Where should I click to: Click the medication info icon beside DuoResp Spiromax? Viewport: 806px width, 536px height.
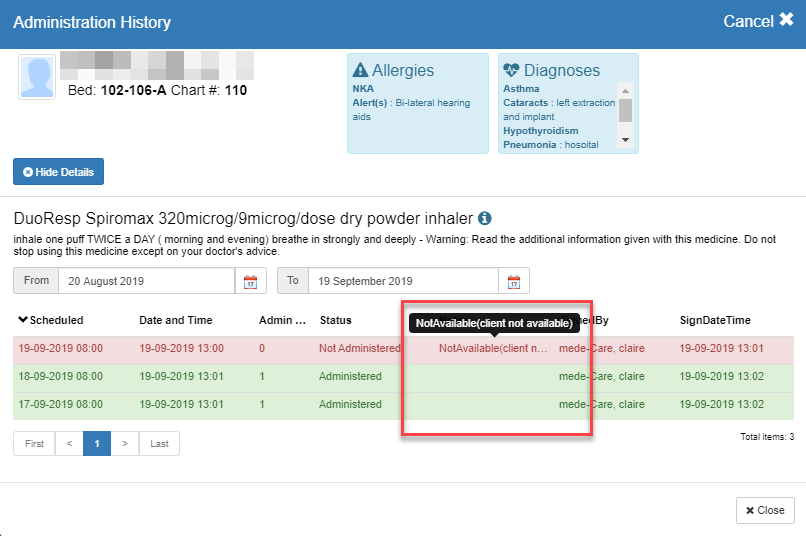(485, 218)
